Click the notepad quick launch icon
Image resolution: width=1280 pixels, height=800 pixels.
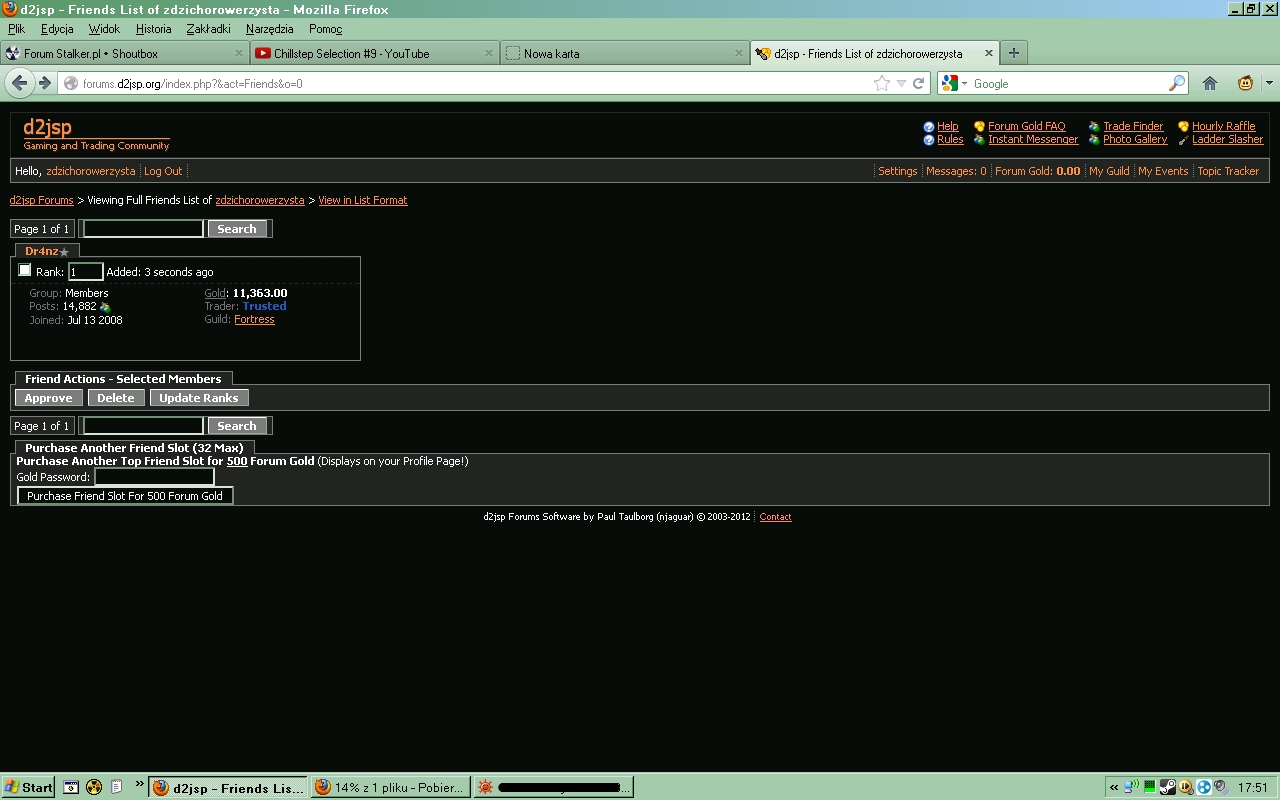116,787
